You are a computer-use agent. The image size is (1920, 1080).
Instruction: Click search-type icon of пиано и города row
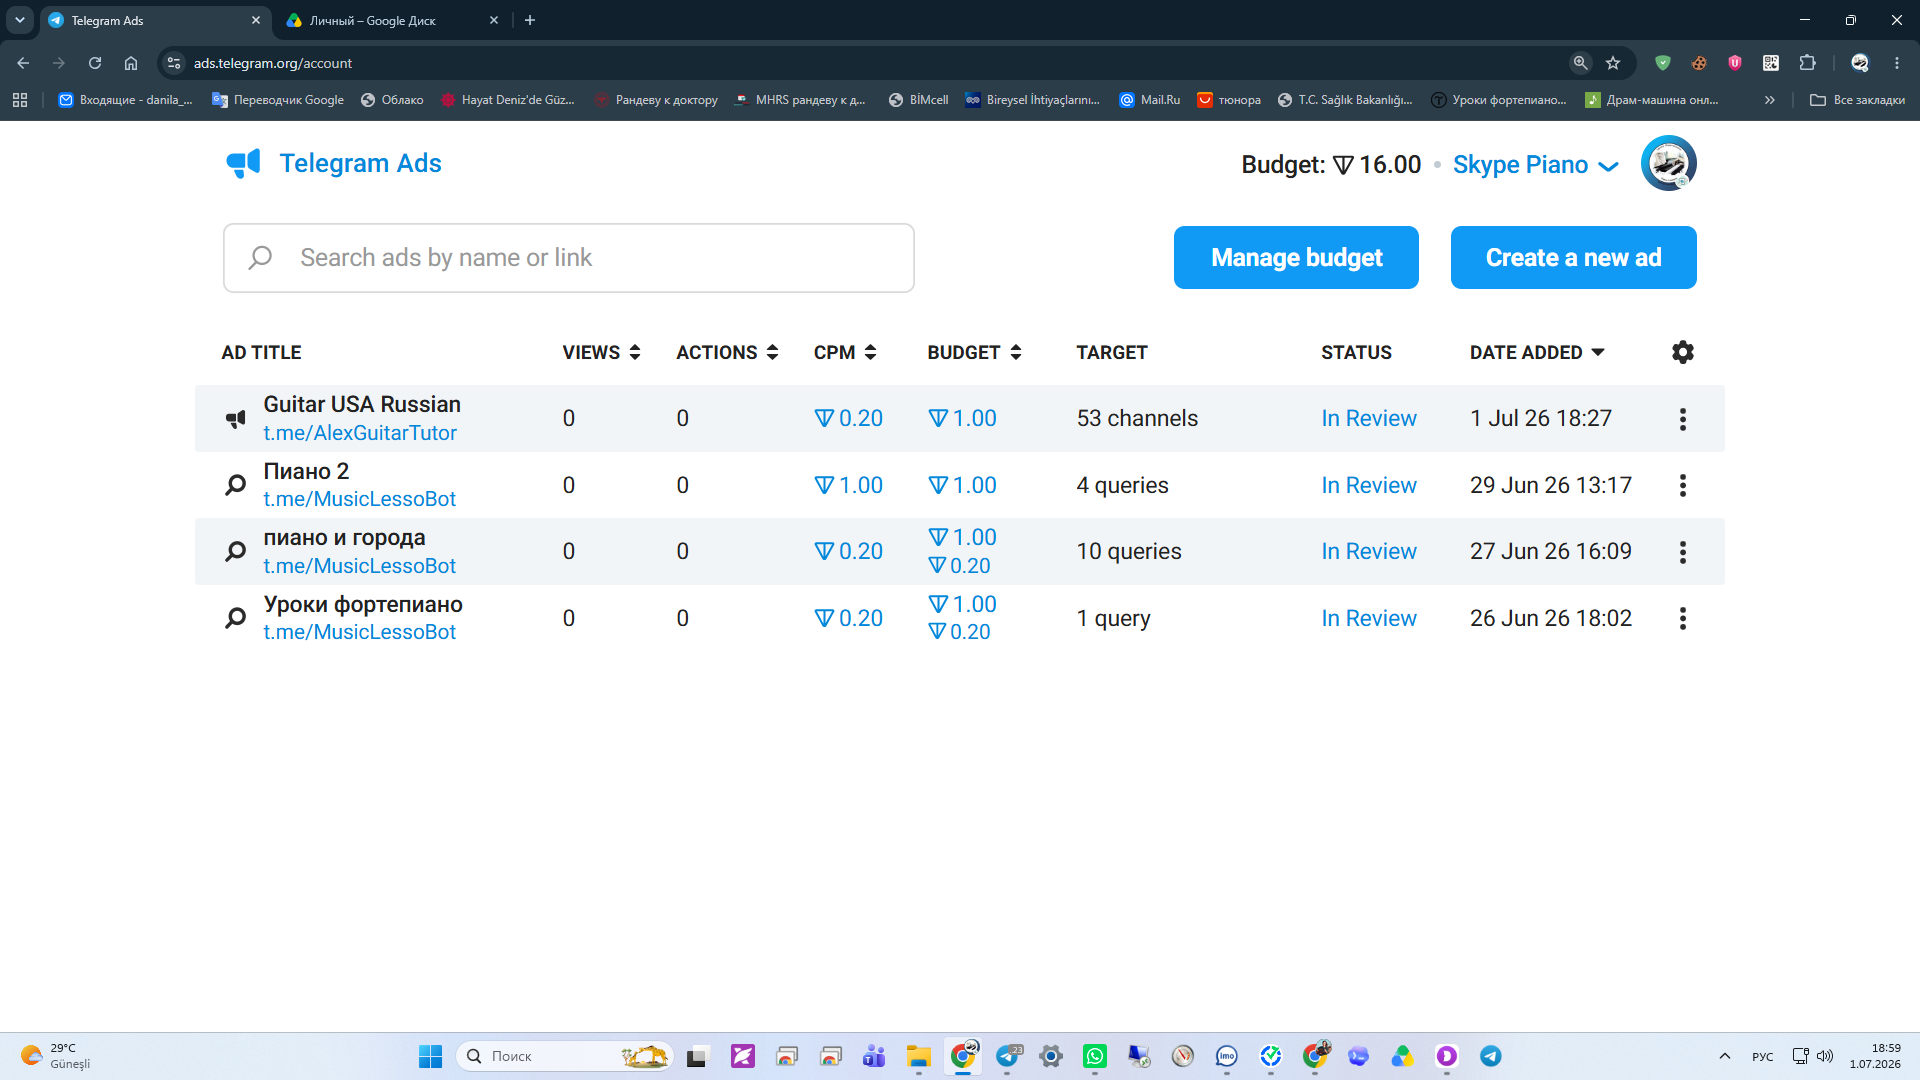[x=236, y=551]
